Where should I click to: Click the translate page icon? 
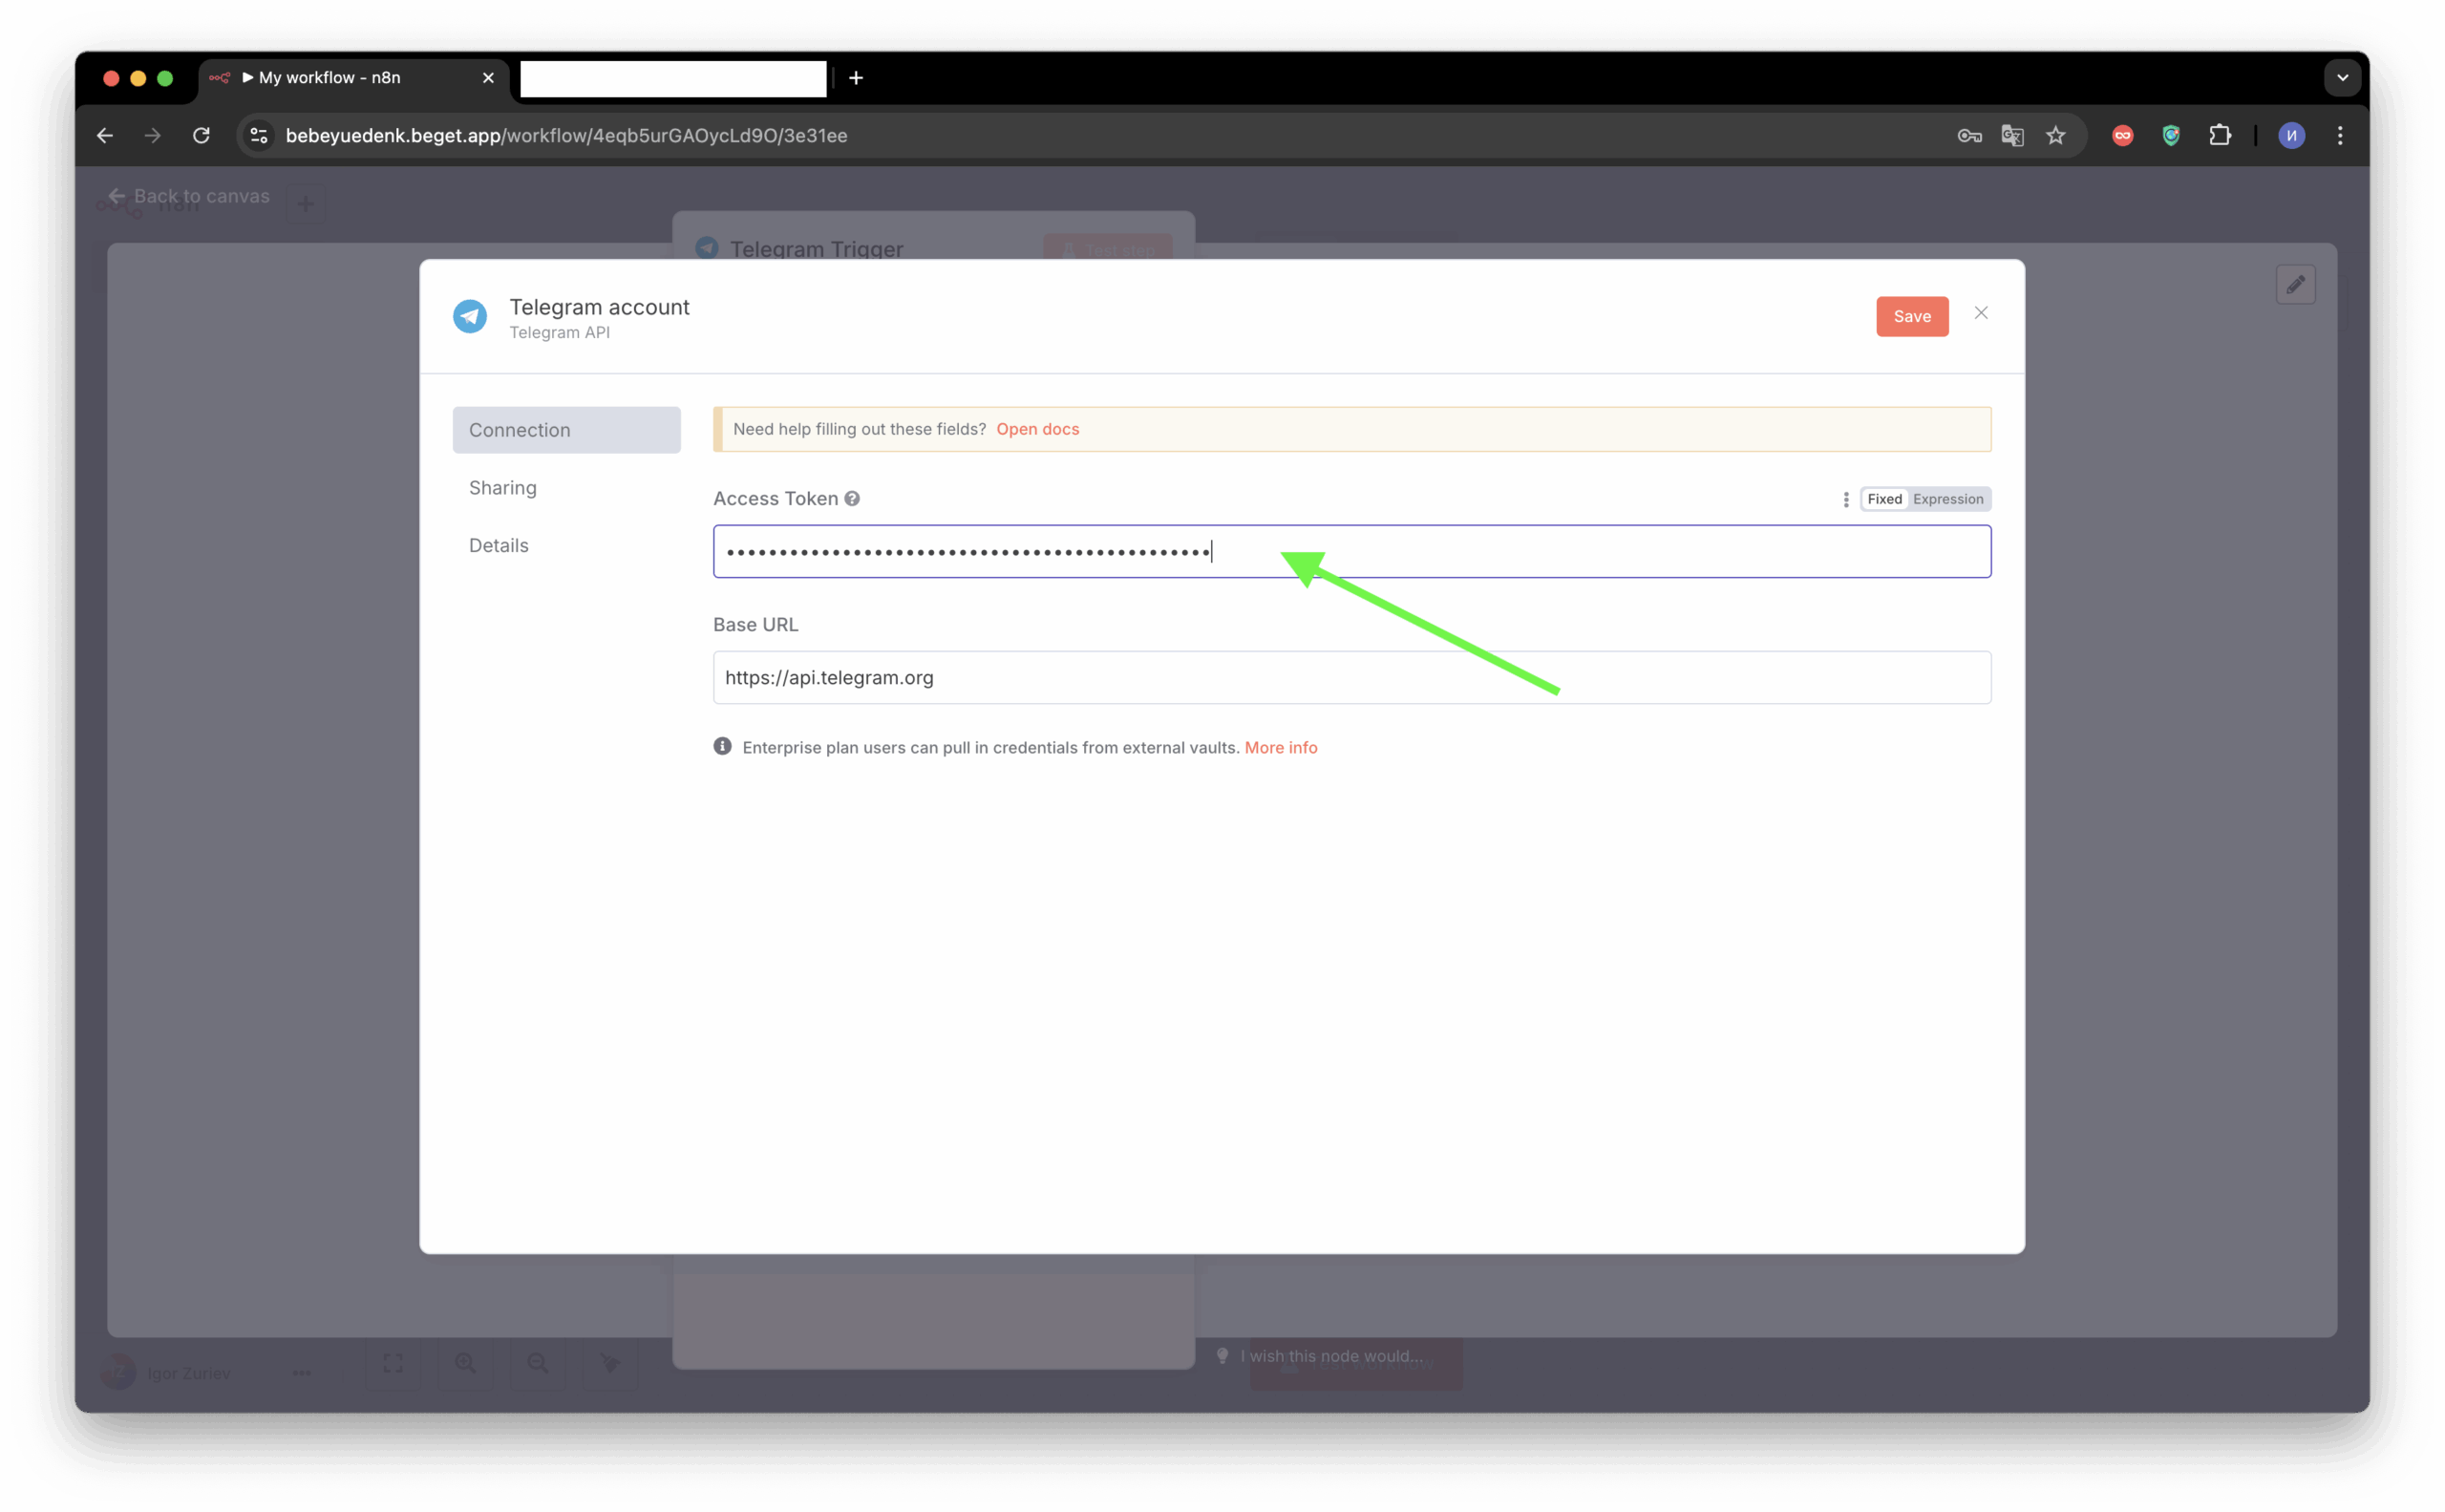click(2012, 136)
